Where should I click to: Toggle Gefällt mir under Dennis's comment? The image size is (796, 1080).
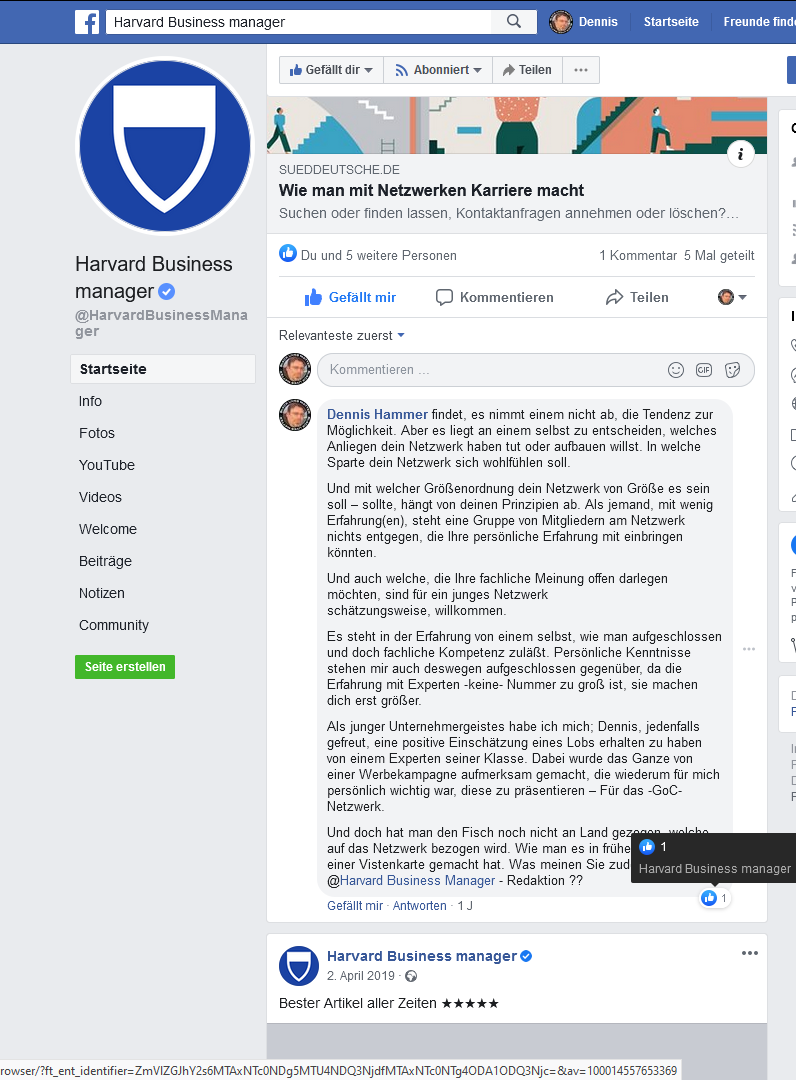coord(355,906)
